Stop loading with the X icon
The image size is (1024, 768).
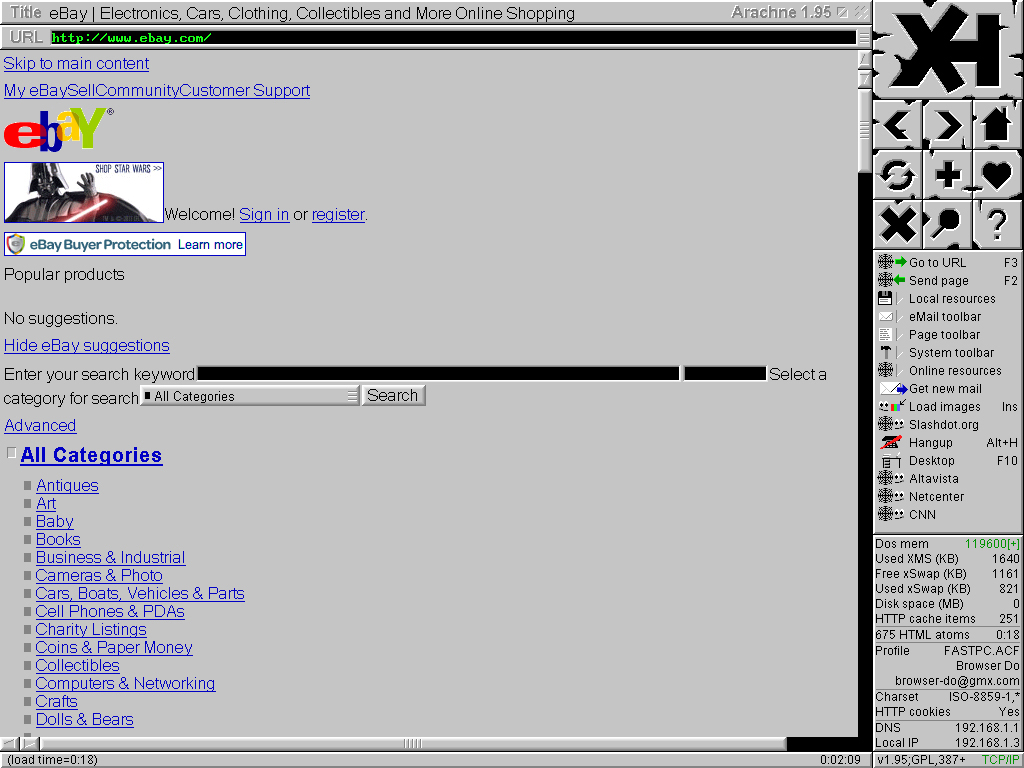(898, 225)
